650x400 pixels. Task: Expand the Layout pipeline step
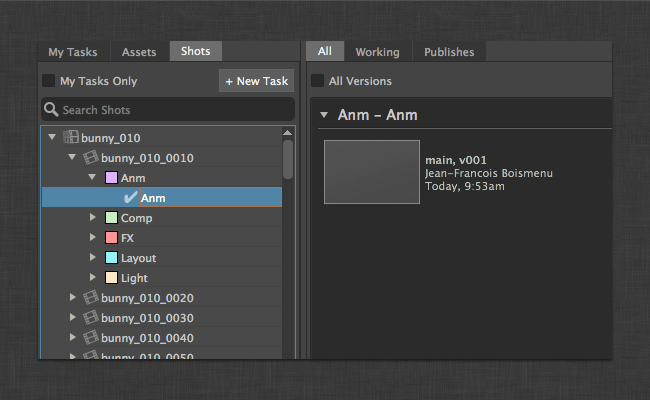(x=93, y=258)
